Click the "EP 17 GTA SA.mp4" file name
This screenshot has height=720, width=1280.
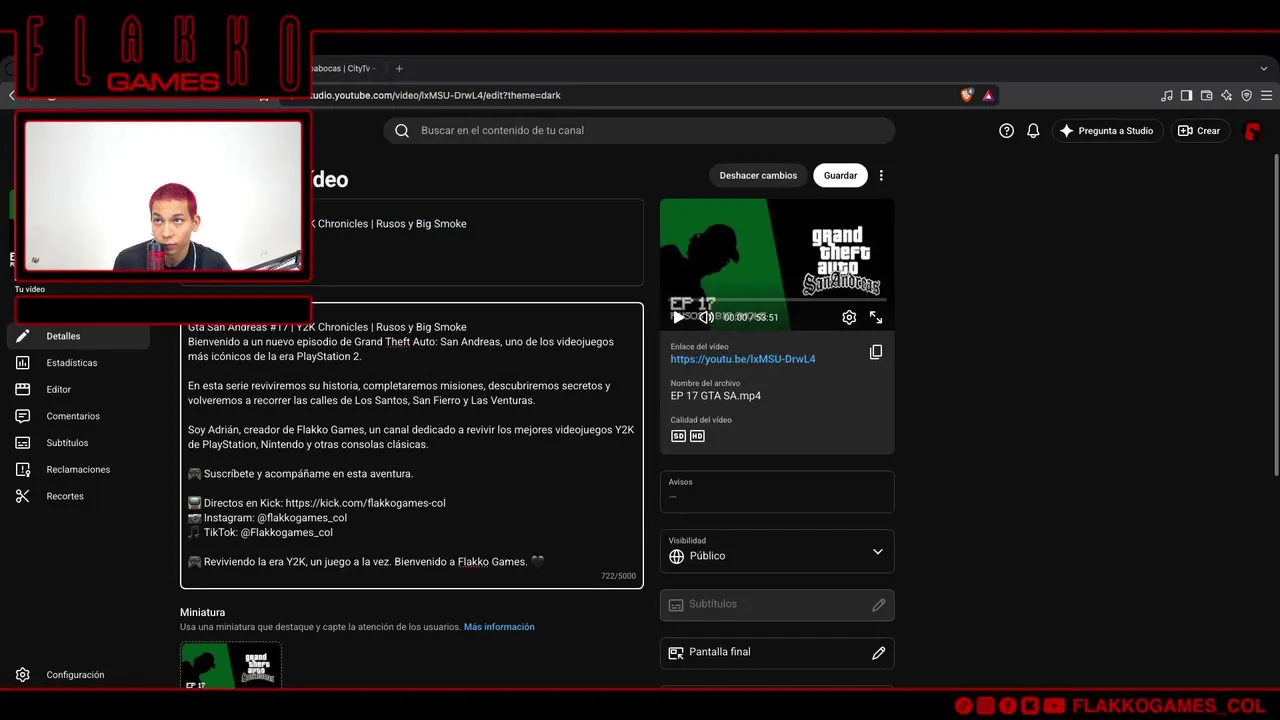[715, 396]
